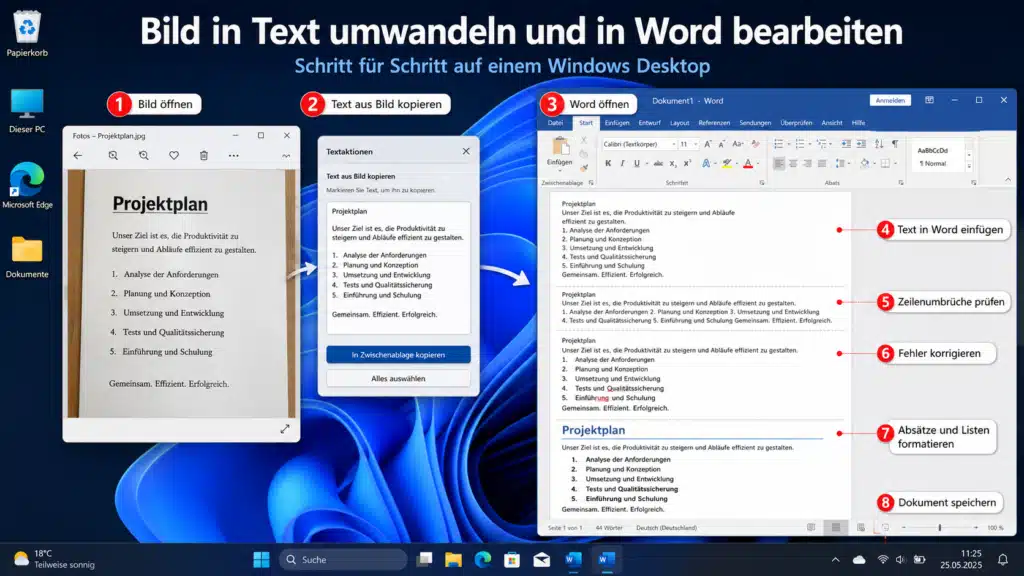
Task: Click the numbered list icon
Action: click(x=799, y=144)
